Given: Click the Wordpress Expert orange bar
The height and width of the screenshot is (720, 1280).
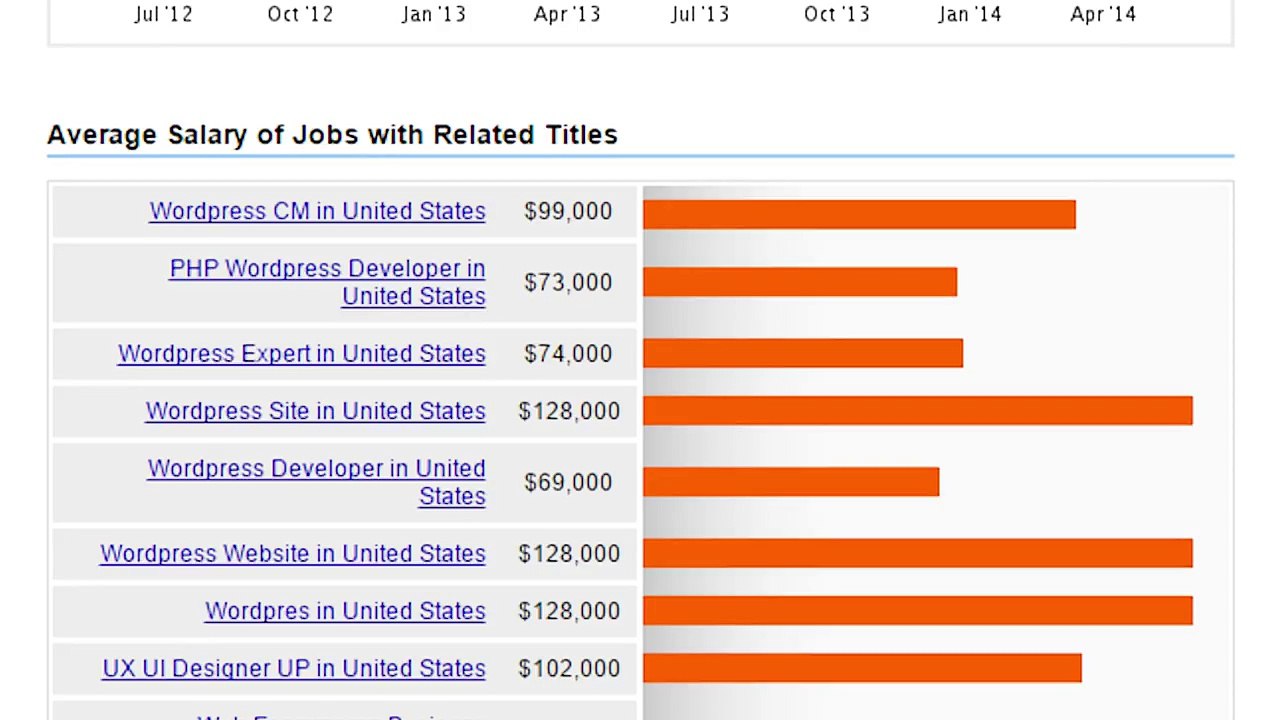Looking at the screenshot, I should coord(802,353).
